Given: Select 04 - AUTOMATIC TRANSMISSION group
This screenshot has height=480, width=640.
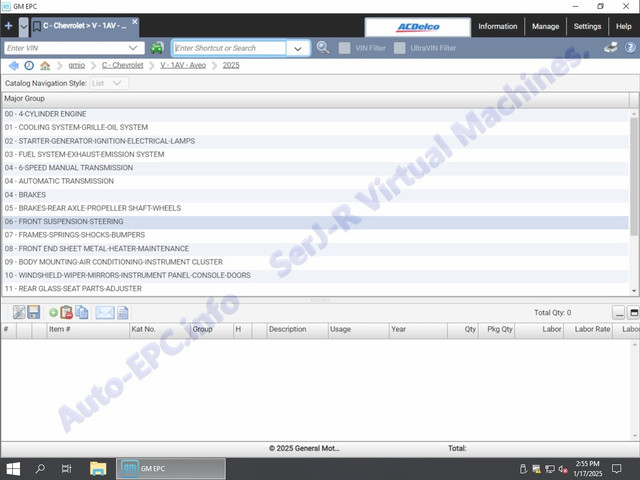Looking at the screenshot, I should tap(315, 181).
